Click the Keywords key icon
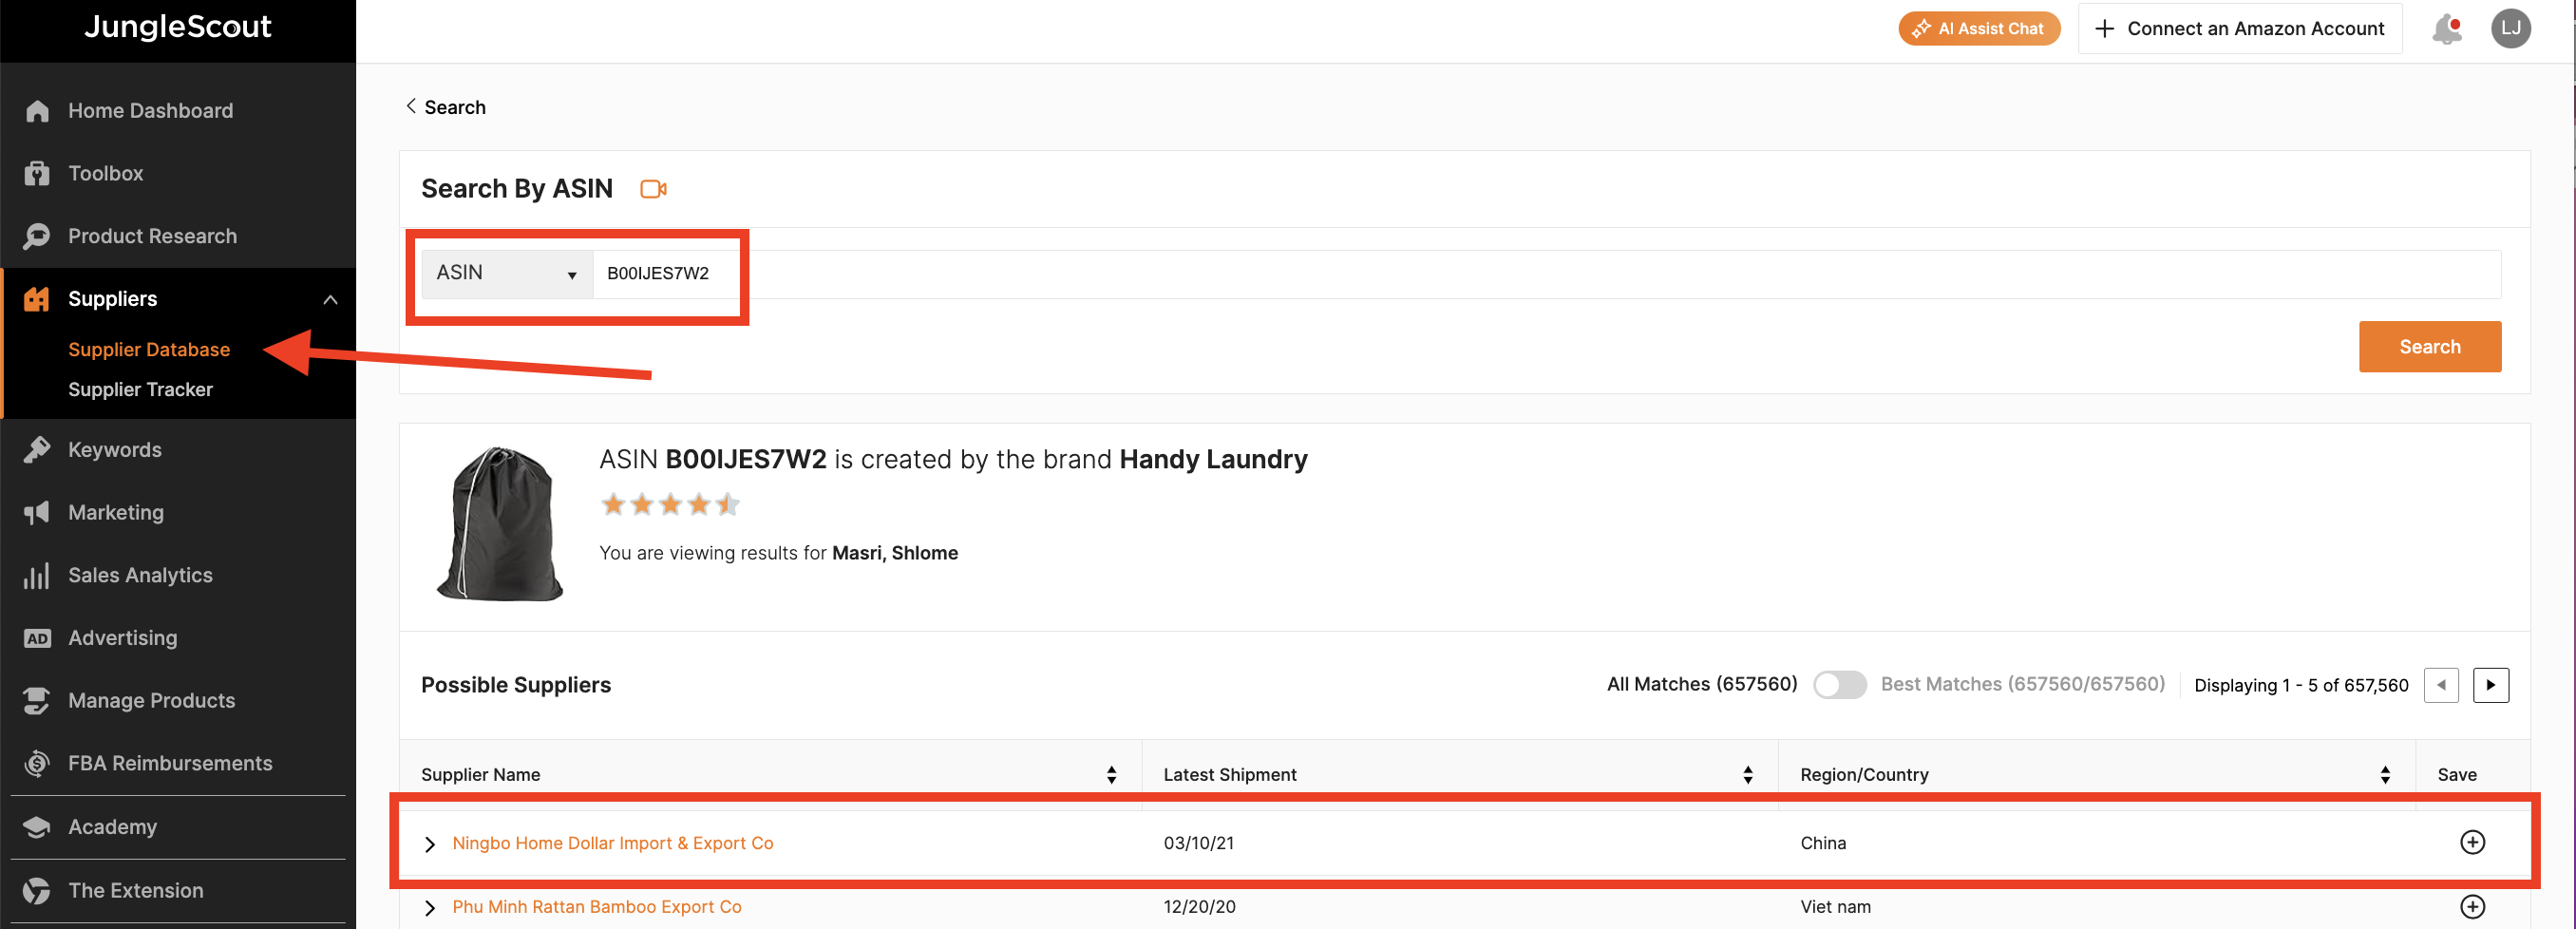2576x929 pixels. pyautogui.click(x=37, y=450)
